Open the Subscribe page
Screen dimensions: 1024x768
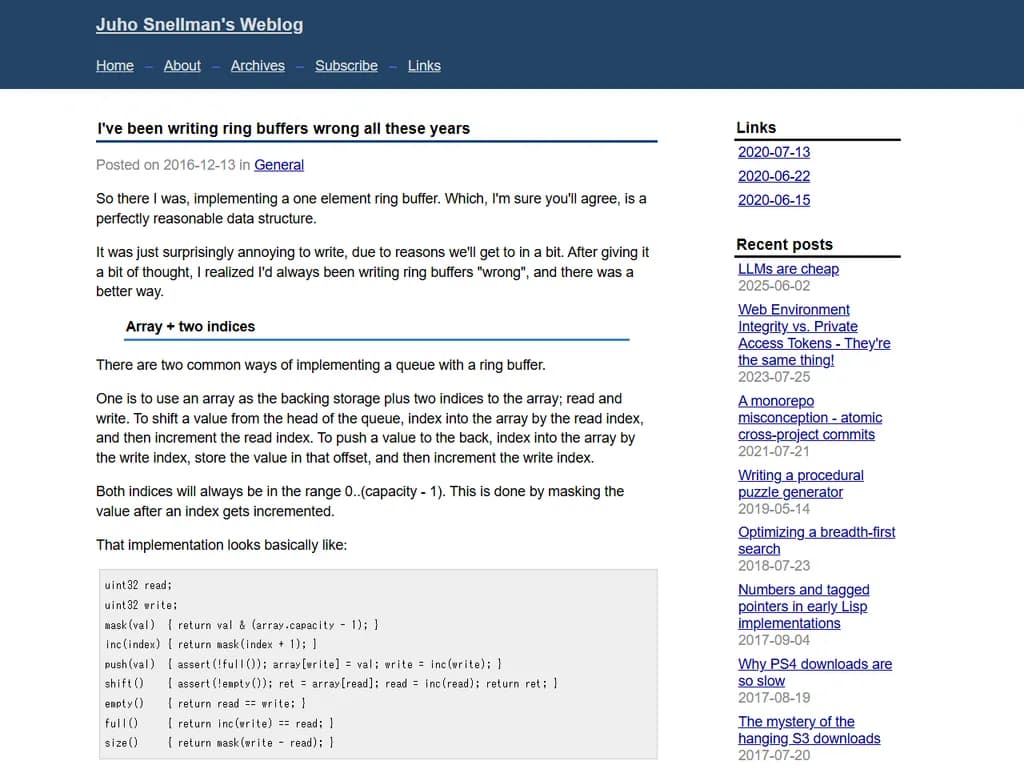(x=346, y=65)
